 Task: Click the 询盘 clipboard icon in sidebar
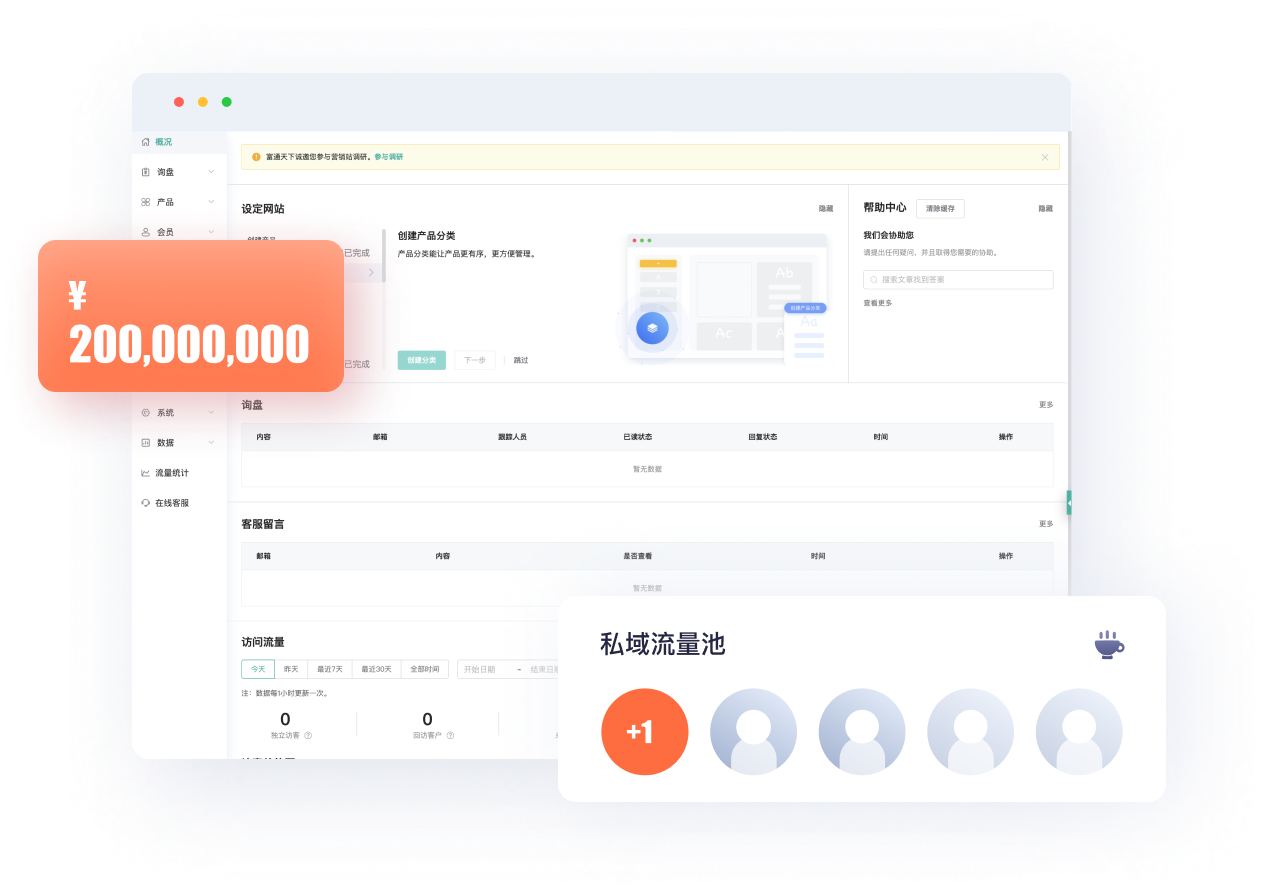146,172
